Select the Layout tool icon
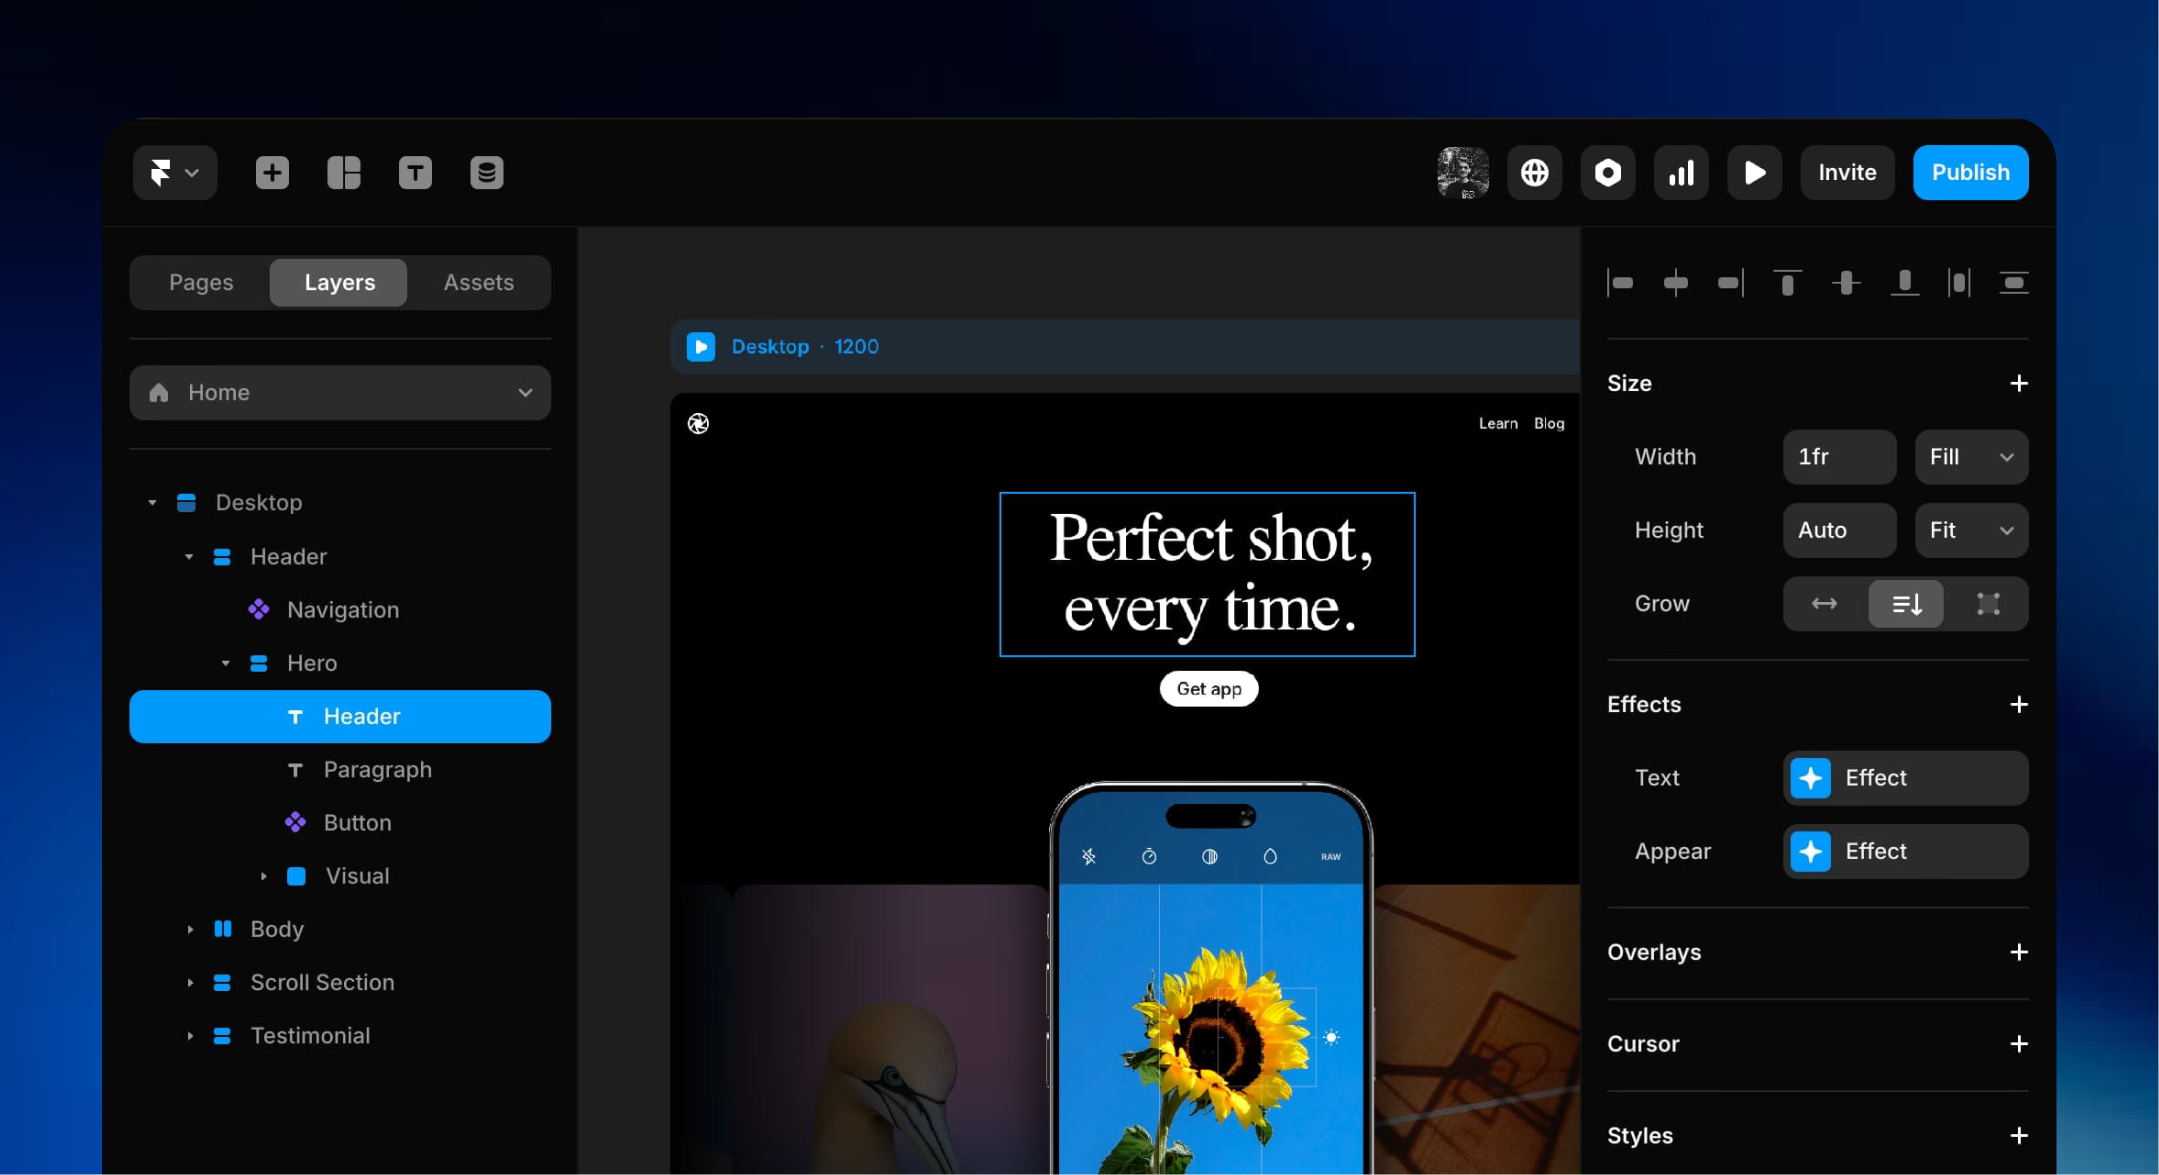Viewport: 2159px width, 1175px height. coord(343,172)
